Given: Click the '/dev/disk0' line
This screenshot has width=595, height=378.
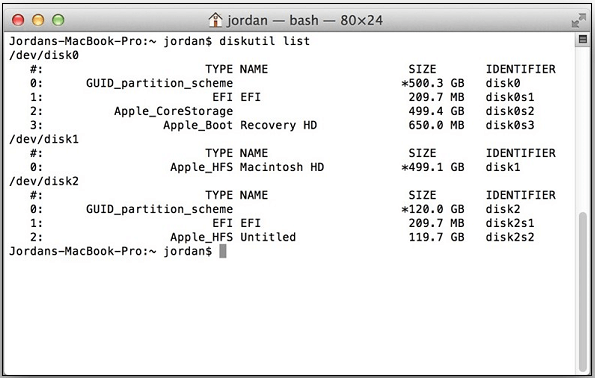Looking at the screenshot, I should click(44, 55).
